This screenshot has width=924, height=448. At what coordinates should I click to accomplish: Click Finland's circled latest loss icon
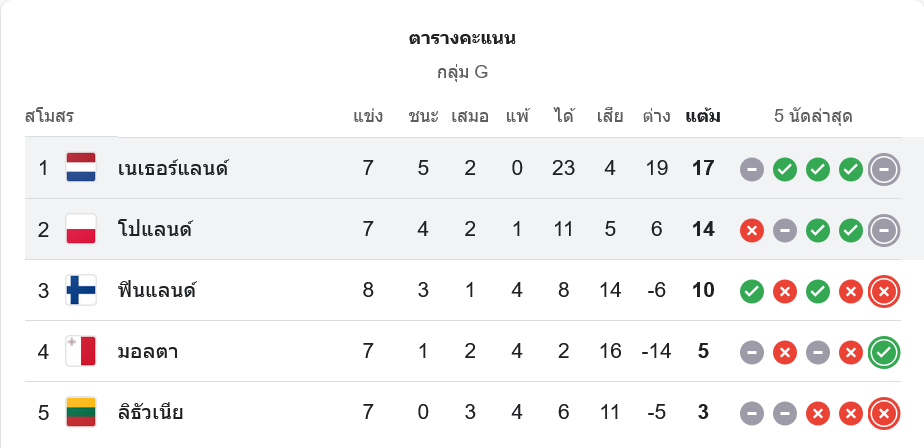click(884, 291)
